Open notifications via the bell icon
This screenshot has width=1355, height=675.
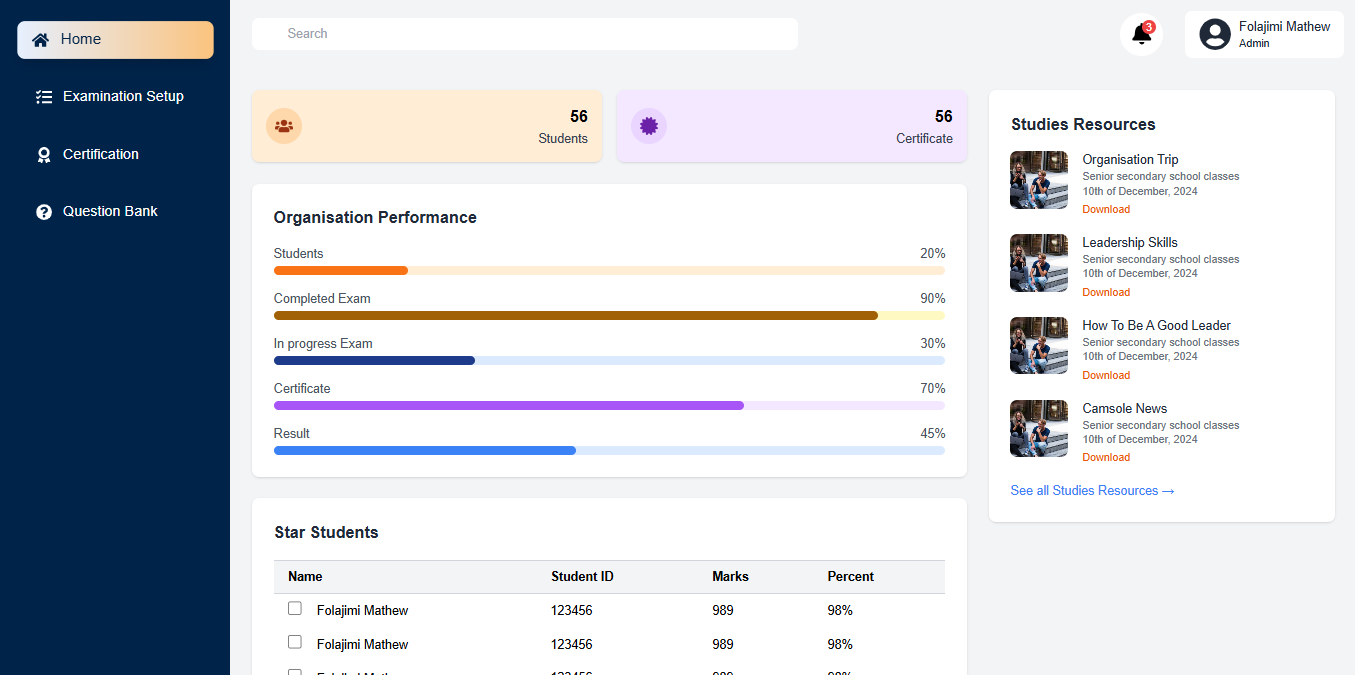point(1141,34)
